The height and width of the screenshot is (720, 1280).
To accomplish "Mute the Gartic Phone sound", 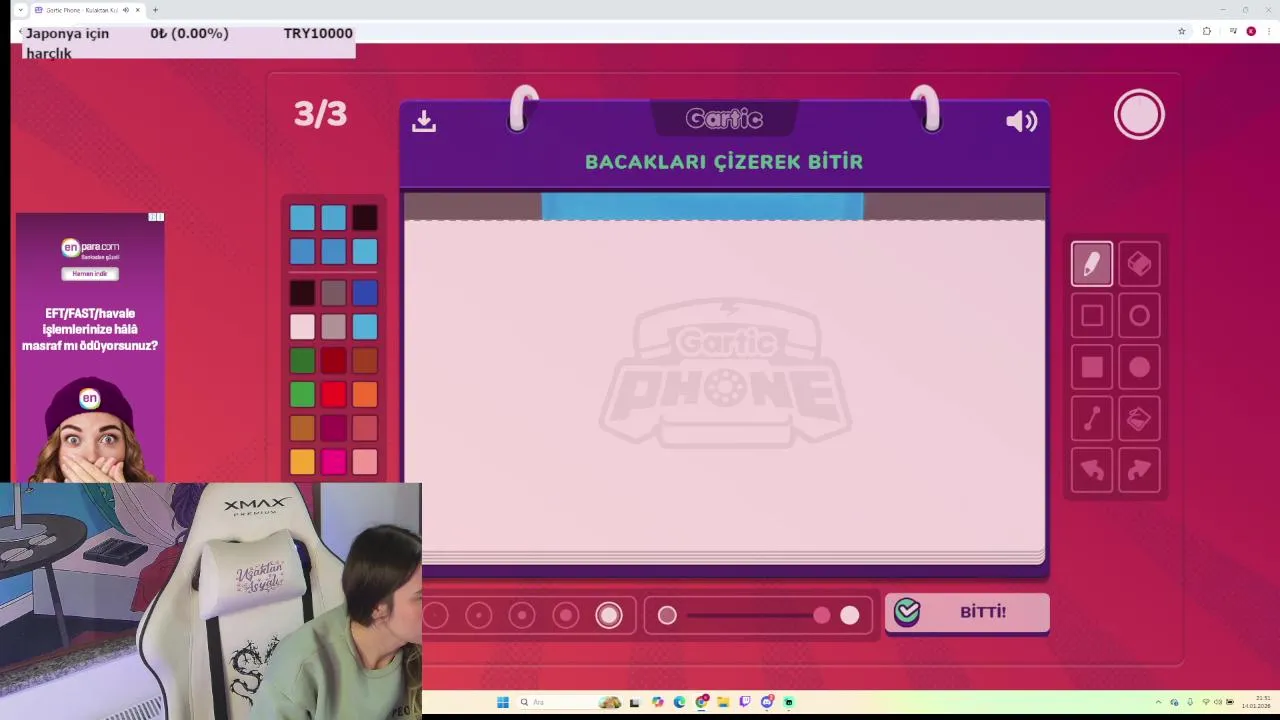I will 1021,121.
